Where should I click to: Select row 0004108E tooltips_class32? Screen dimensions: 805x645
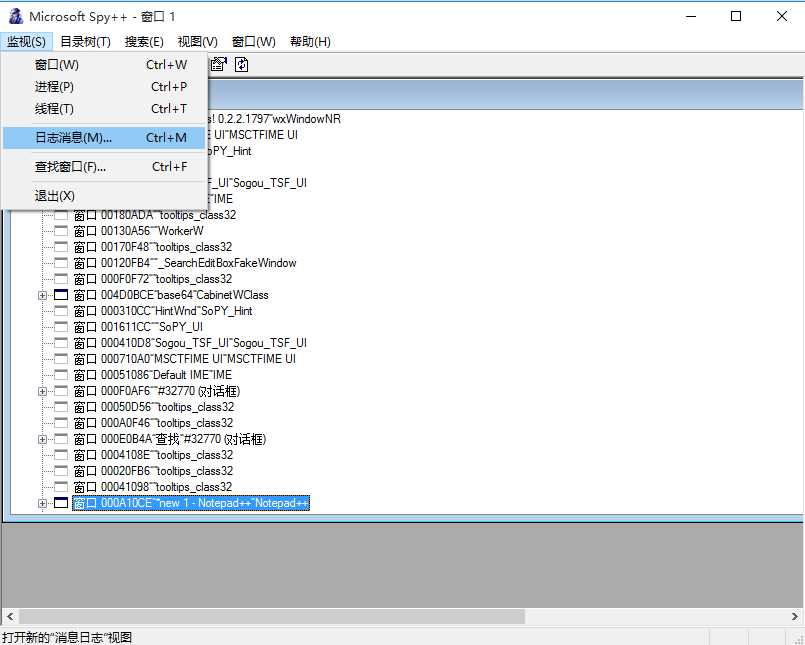153,455
